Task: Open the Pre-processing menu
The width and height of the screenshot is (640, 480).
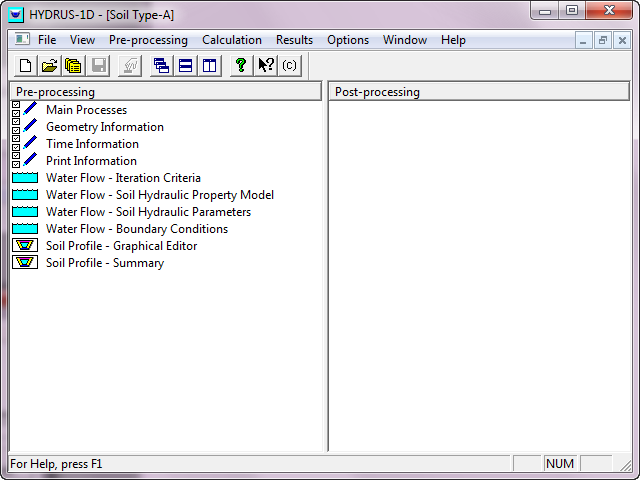Action: [x=148, y=40]
